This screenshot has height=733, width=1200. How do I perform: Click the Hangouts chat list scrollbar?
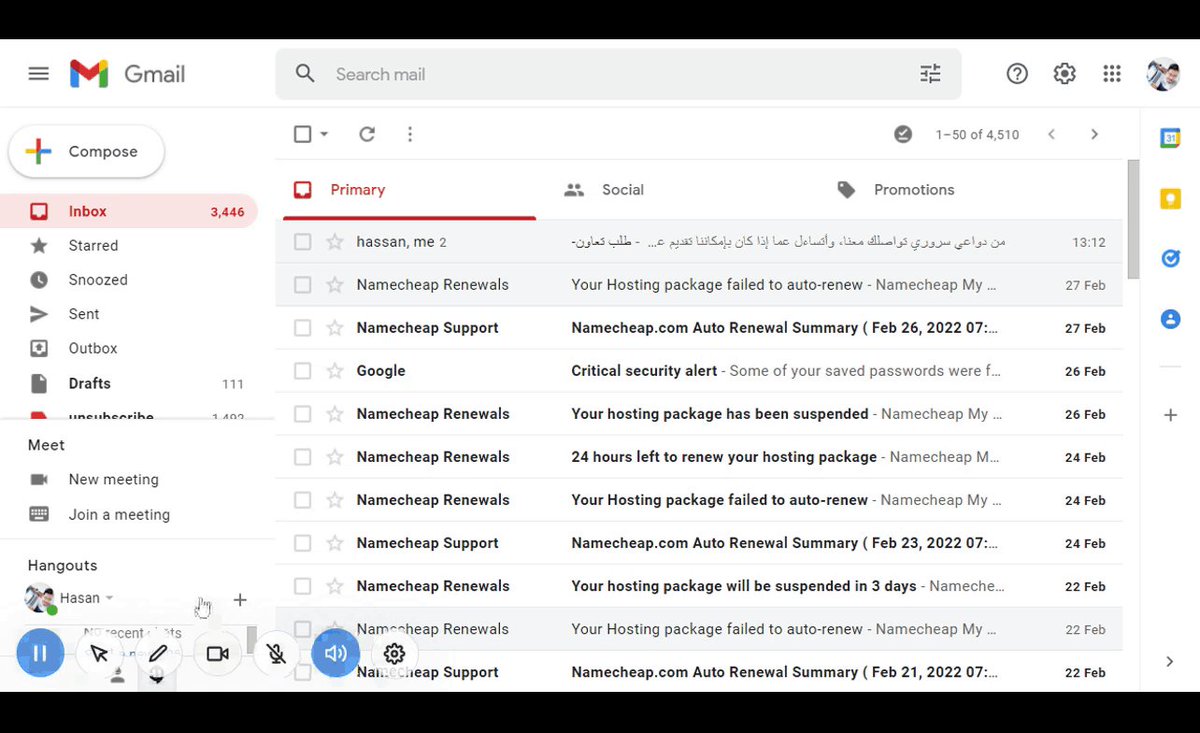point(251,642)
